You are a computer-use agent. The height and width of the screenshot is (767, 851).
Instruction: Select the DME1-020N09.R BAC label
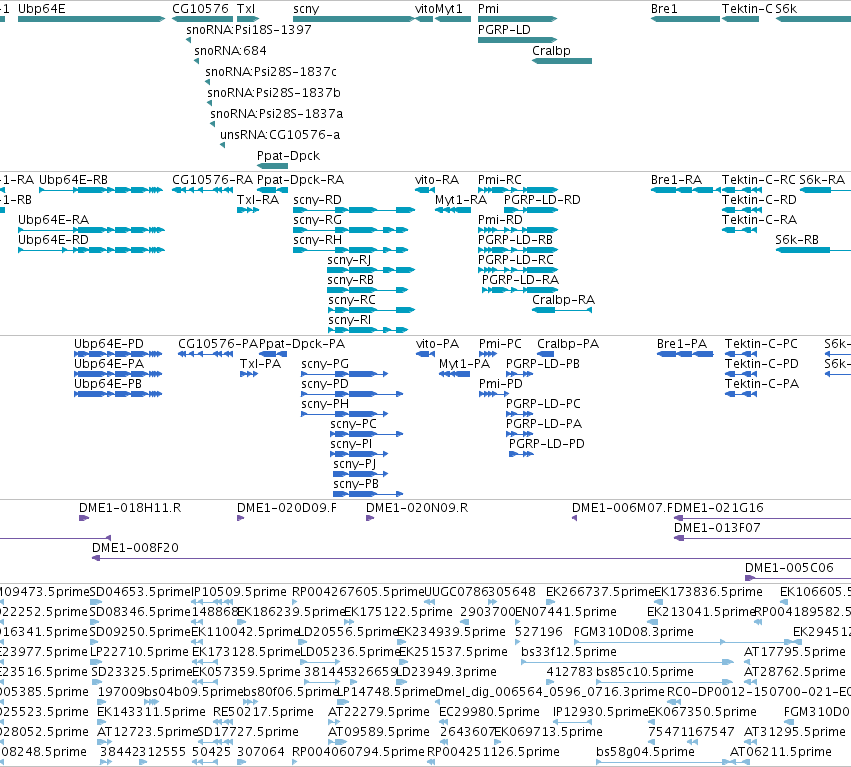417,508
